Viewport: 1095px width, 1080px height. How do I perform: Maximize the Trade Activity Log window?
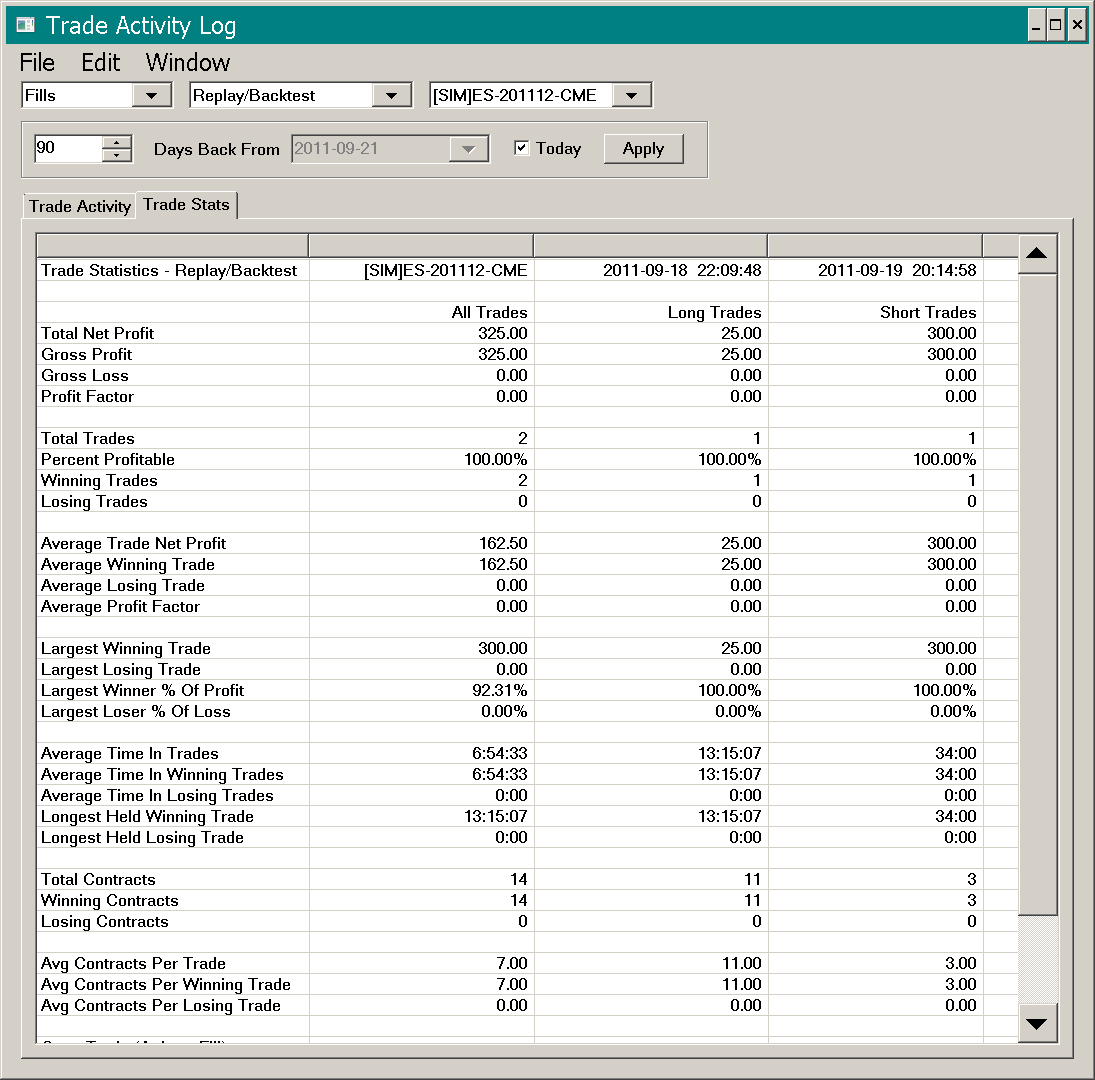click(1056, 26)
